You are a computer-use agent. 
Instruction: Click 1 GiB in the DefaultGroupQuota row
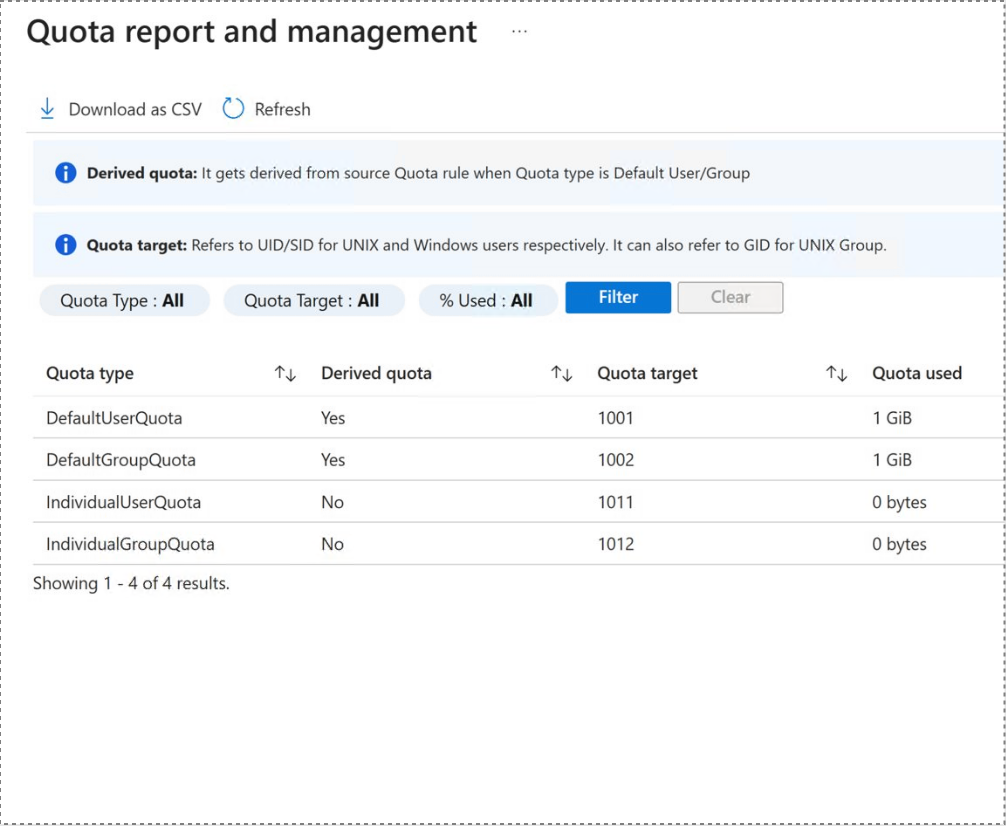tap(892, 460)
